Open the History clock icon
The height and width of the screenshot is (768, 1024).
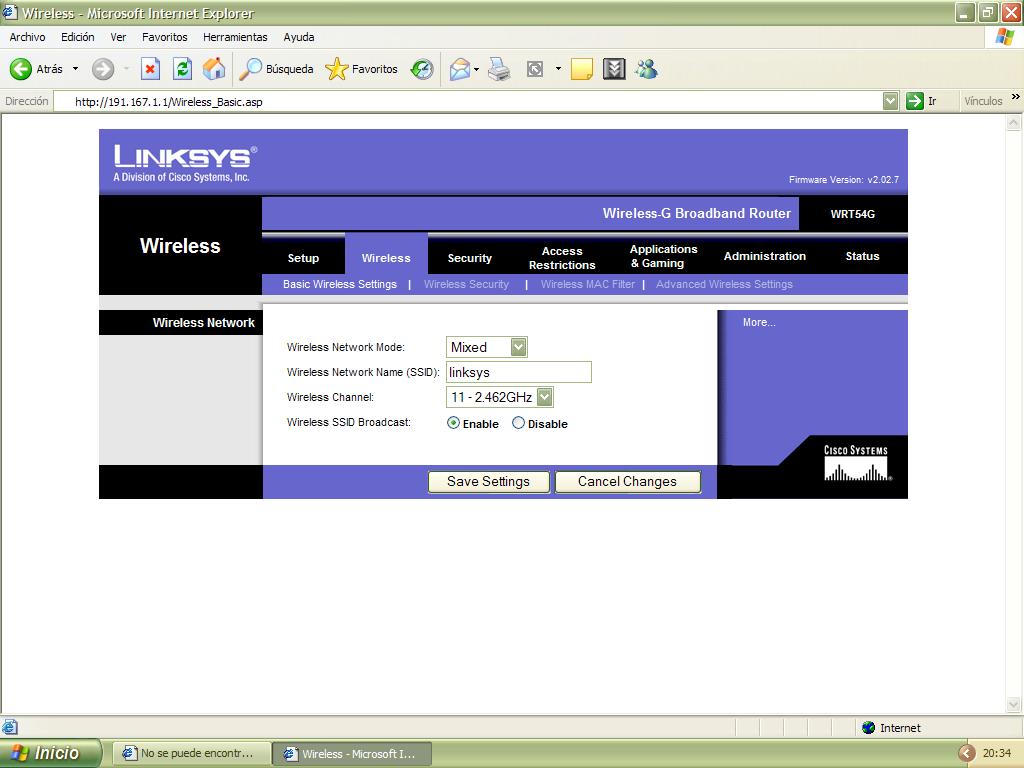[x=422, y=69]
